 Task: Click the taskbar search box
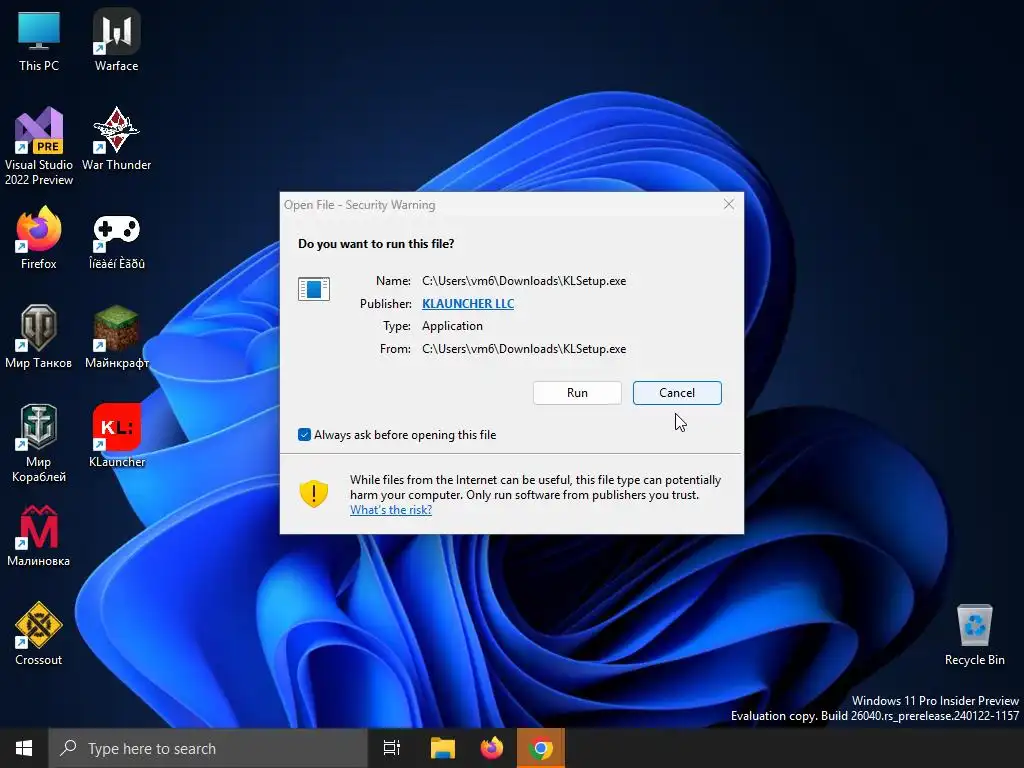point(208,748)
